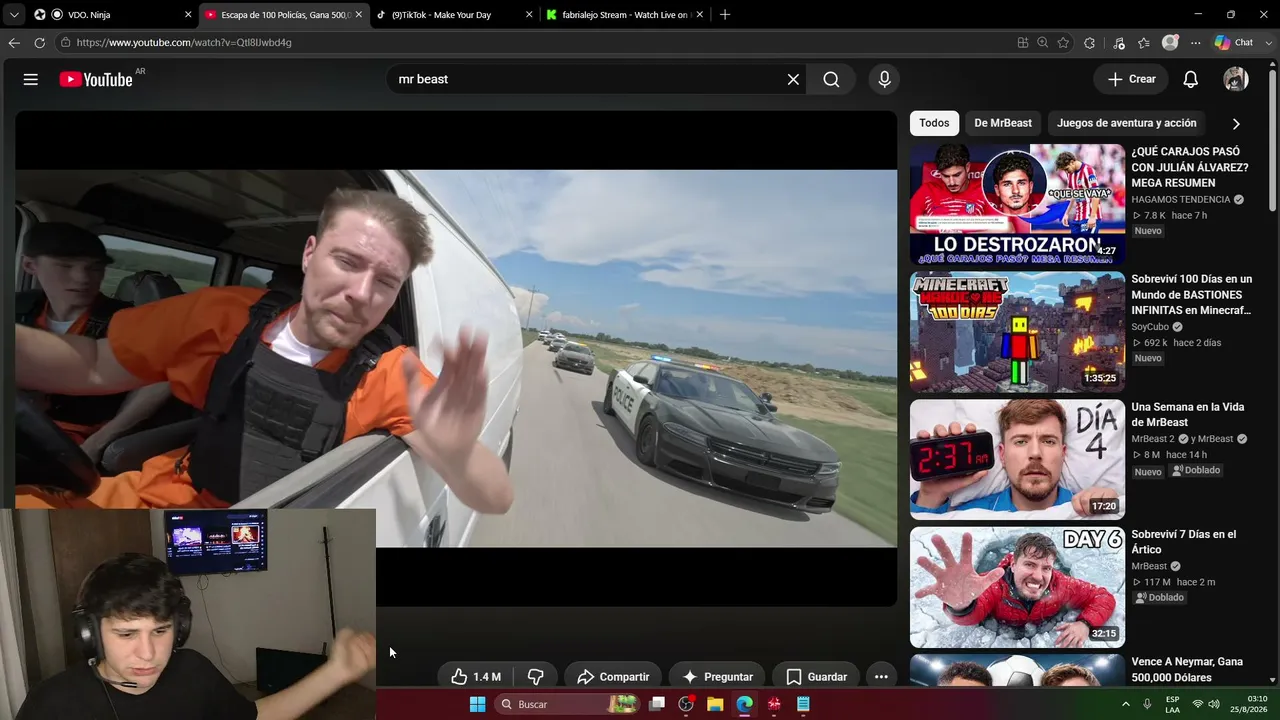Click the Compartir share button
1280x720 pixels.
(613, 677)
